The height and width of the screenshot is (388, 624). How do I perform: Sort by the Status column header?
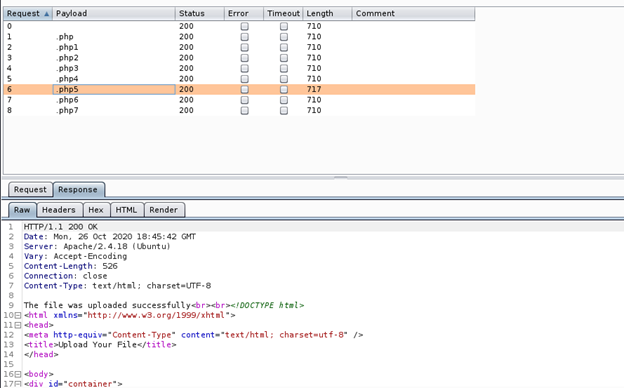click(x=200, y=14)
